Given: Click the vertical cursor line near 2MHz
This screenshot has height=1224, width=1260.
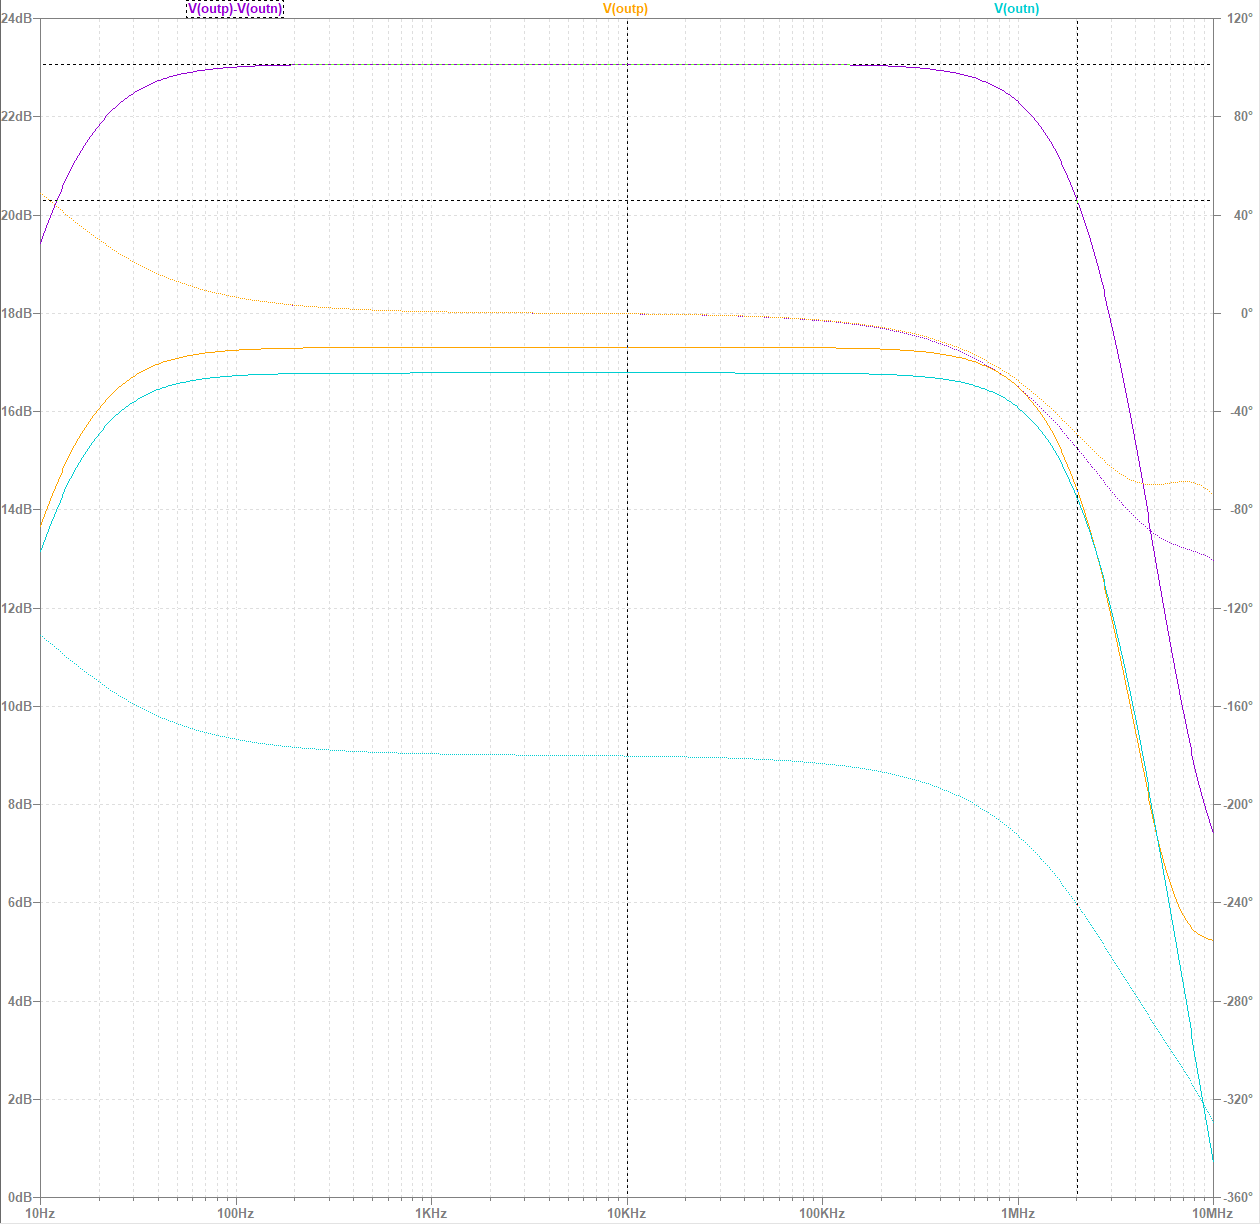Looking at the screenshot, I should point(1077,700).
